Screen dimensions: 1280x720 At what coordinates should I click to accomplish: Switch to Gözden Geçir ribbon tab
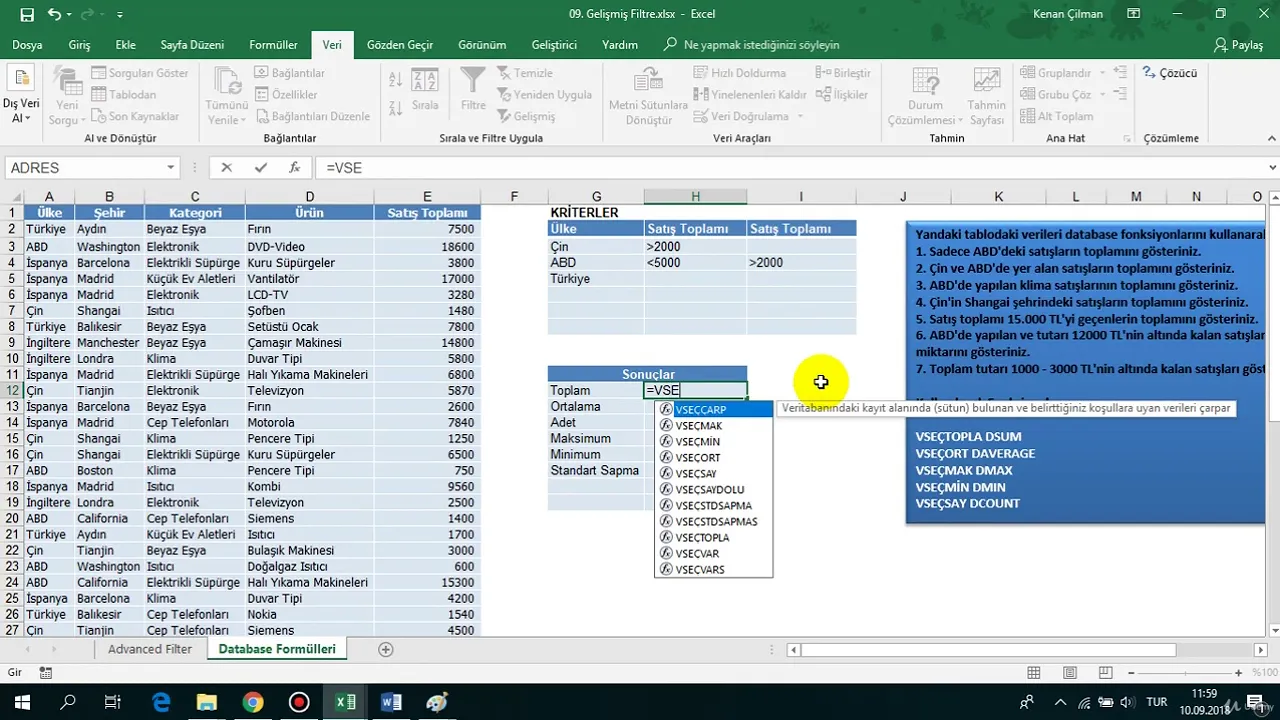coord(400,45)
